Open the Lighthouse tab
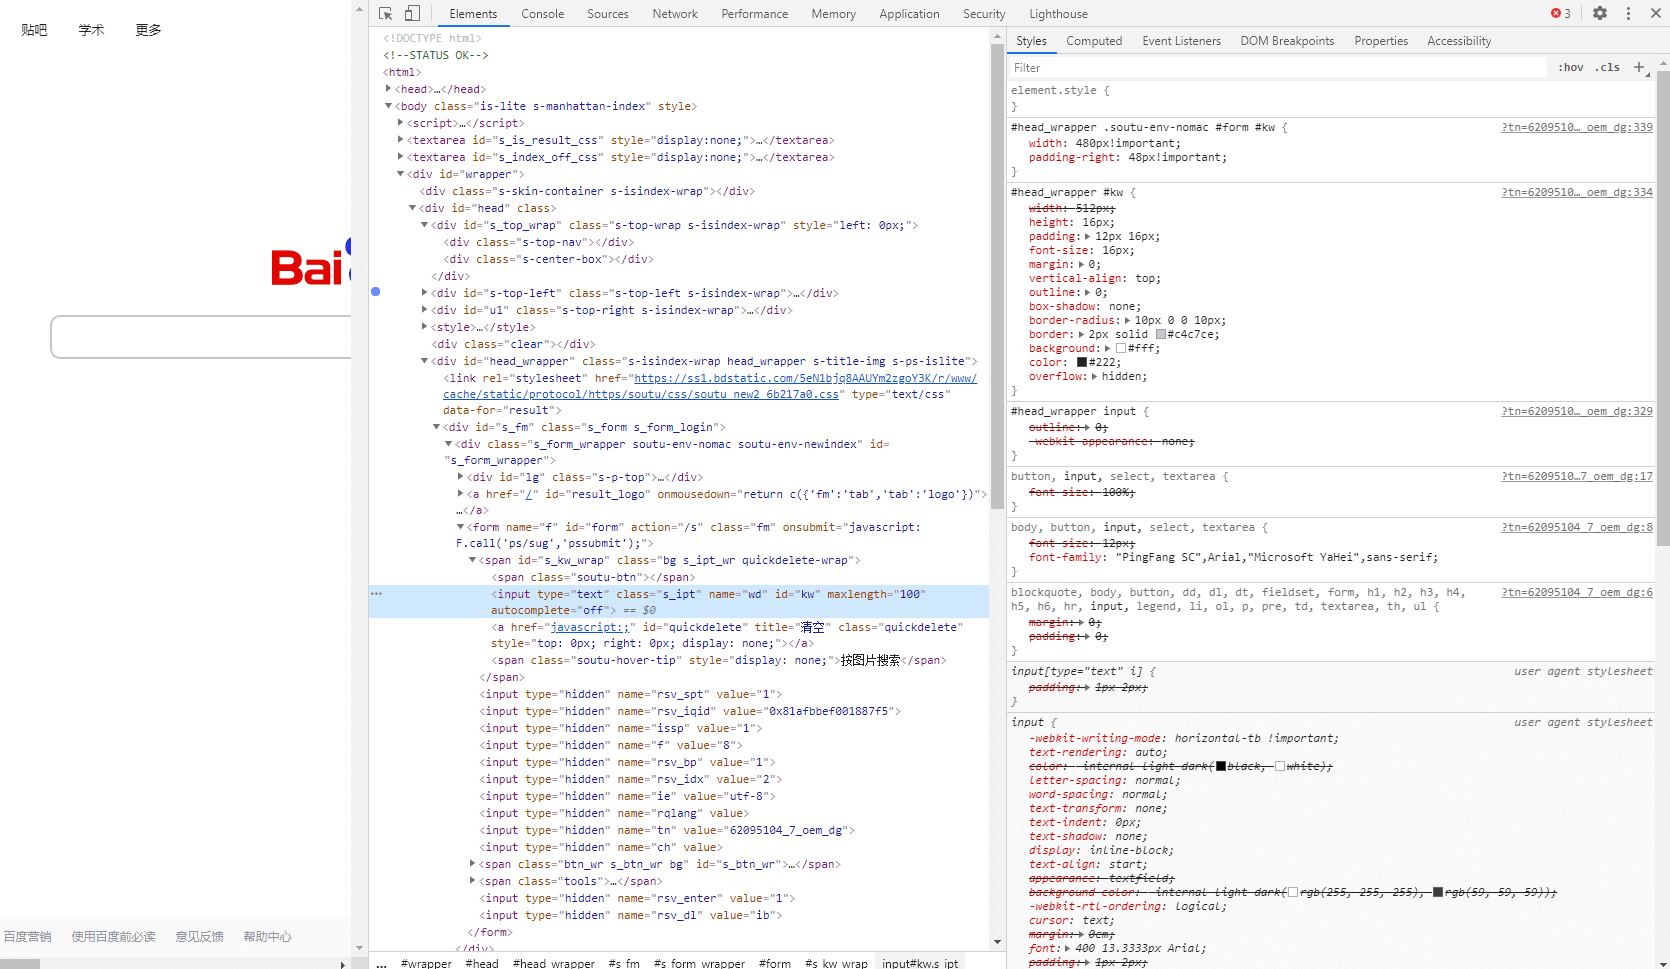The width and height of the screenshot is (1670, 969). [1059, 14]
